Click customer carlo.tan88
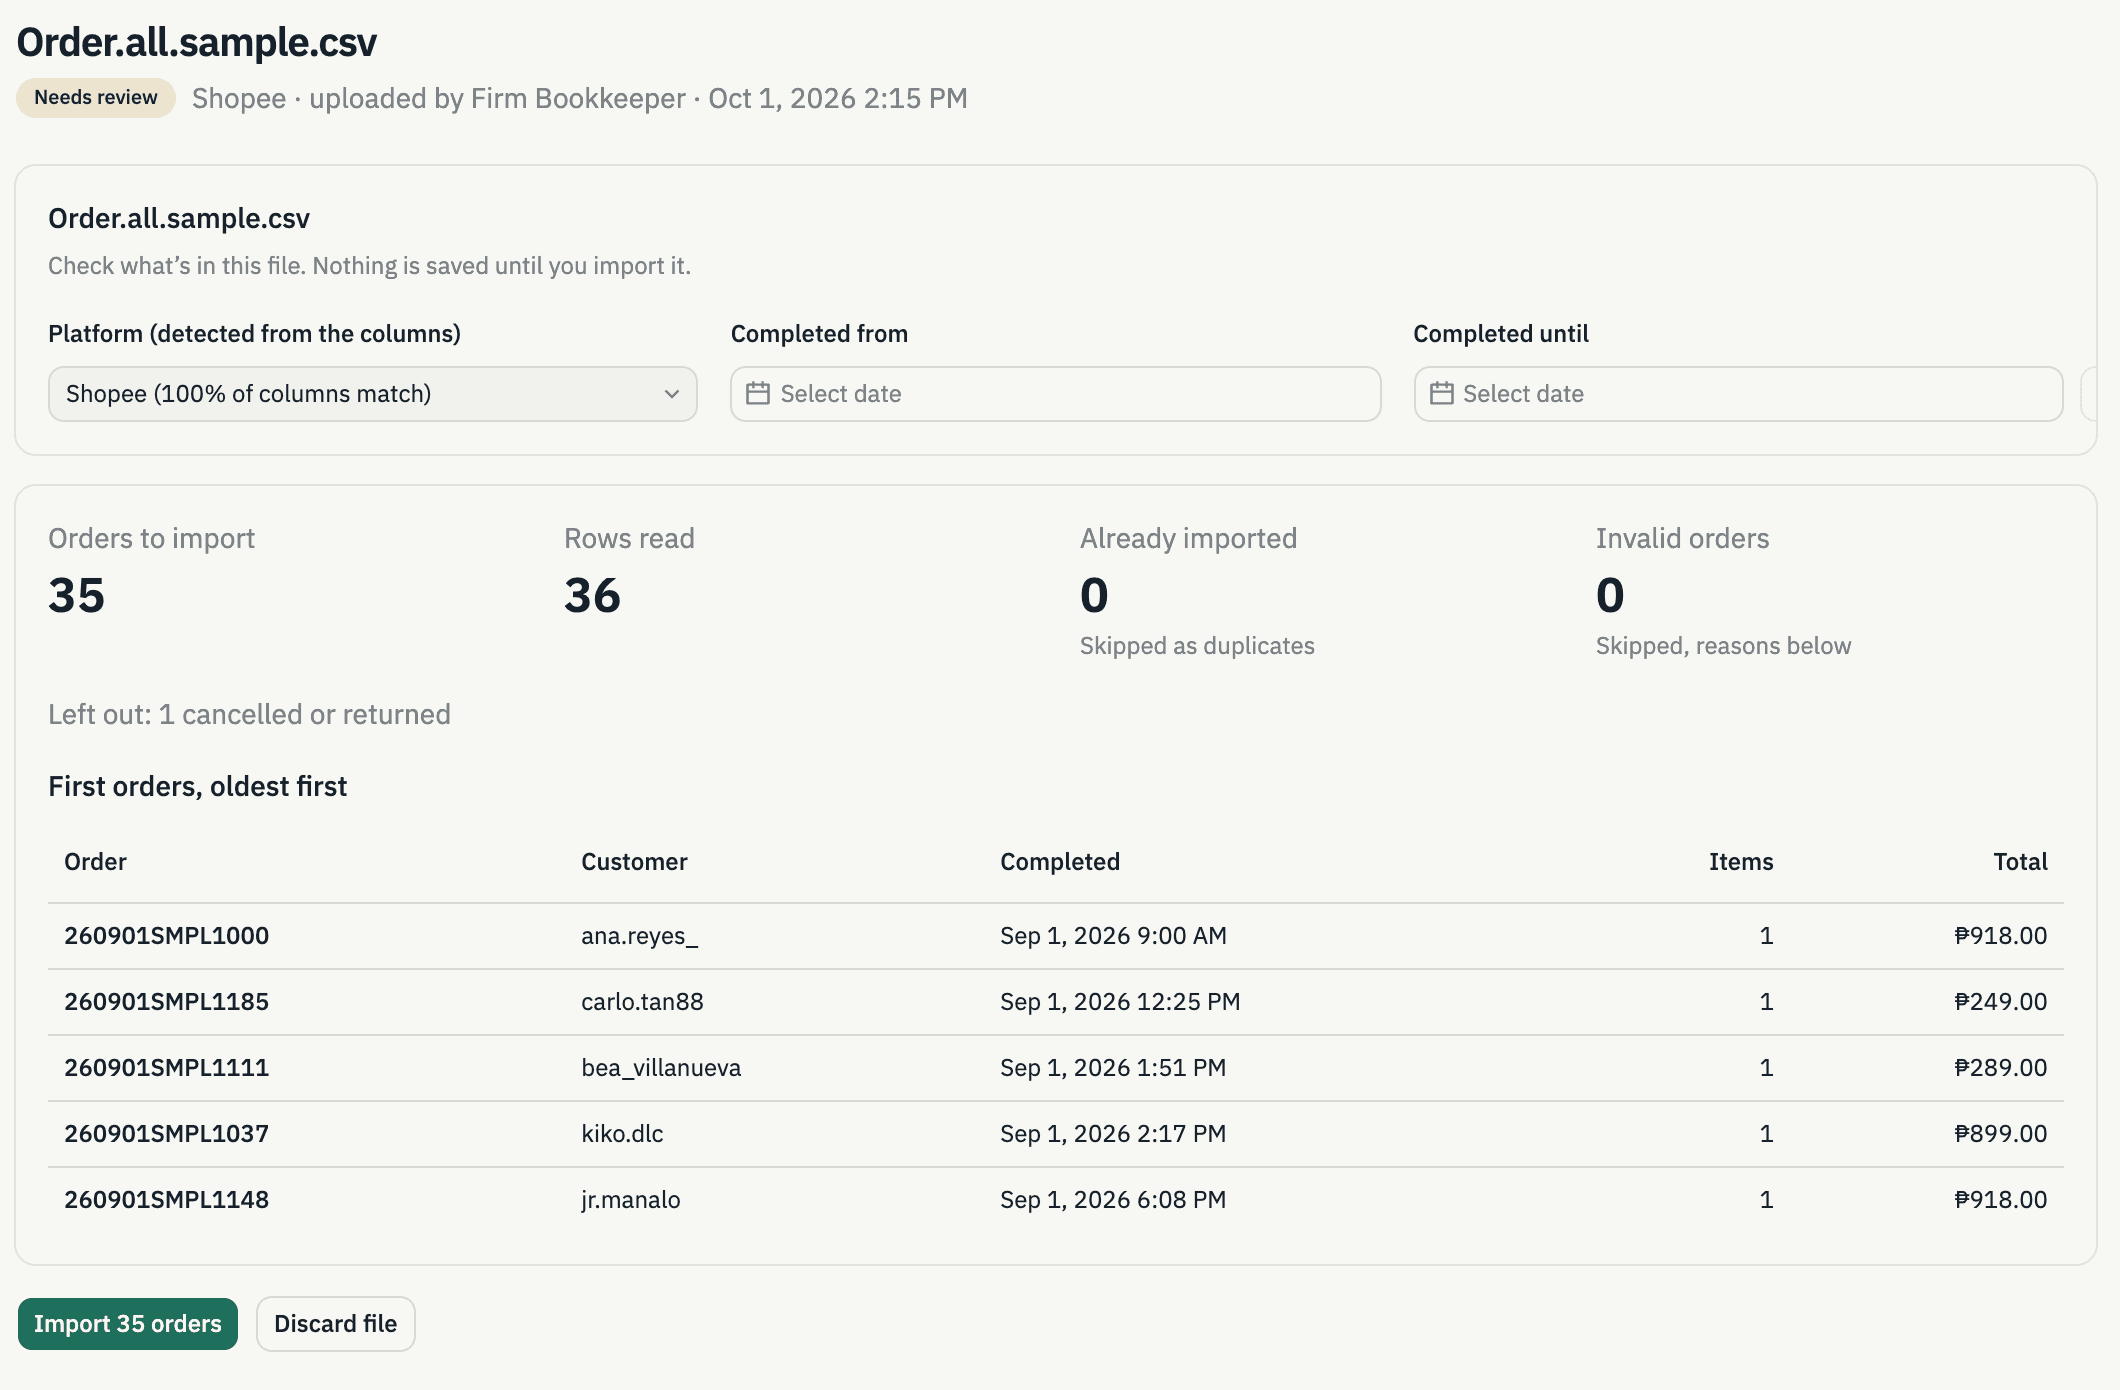 coord(642,1002)
